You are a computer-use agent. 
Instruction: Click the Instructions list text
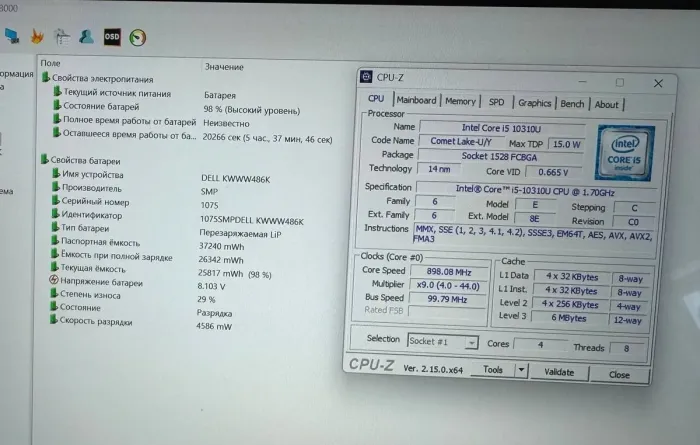coord(534,234)
